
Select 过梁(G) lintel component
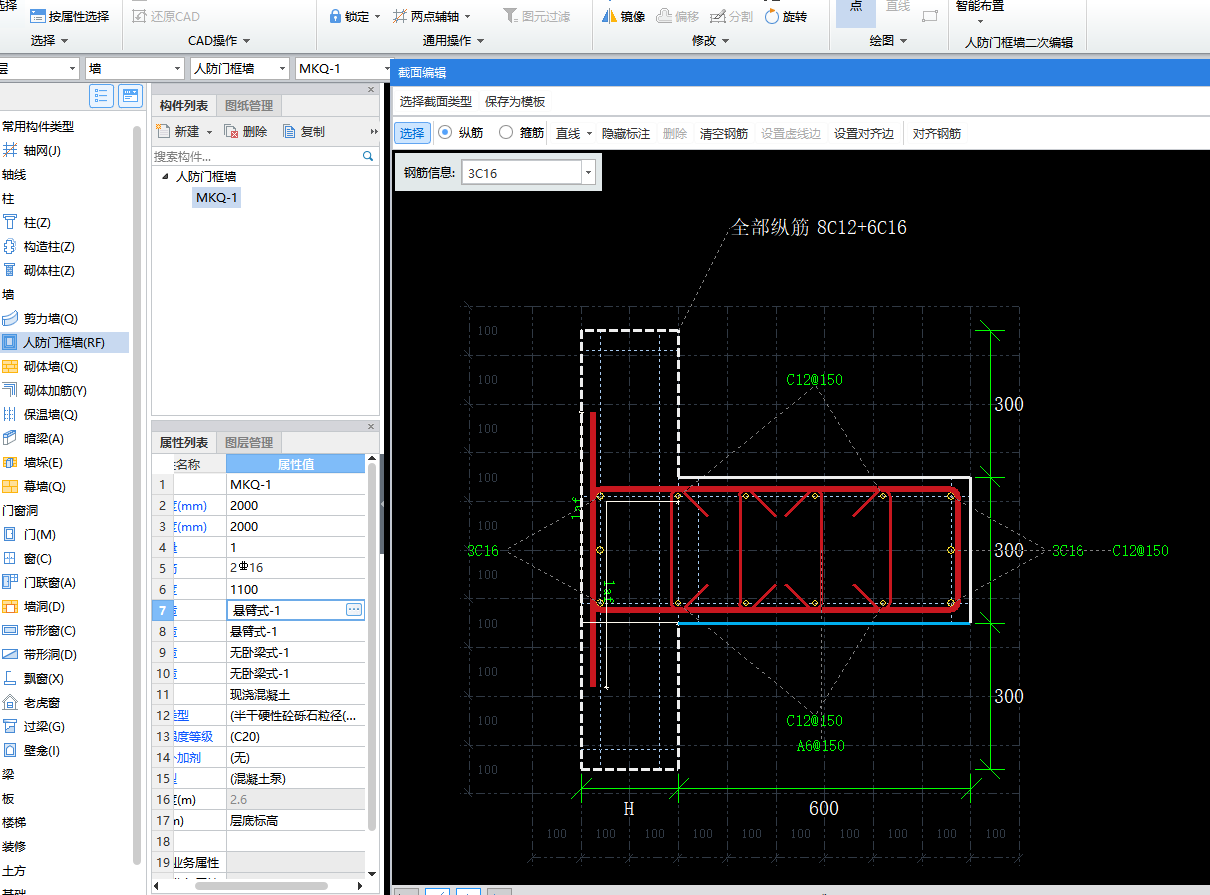click(x=33, y=726)
